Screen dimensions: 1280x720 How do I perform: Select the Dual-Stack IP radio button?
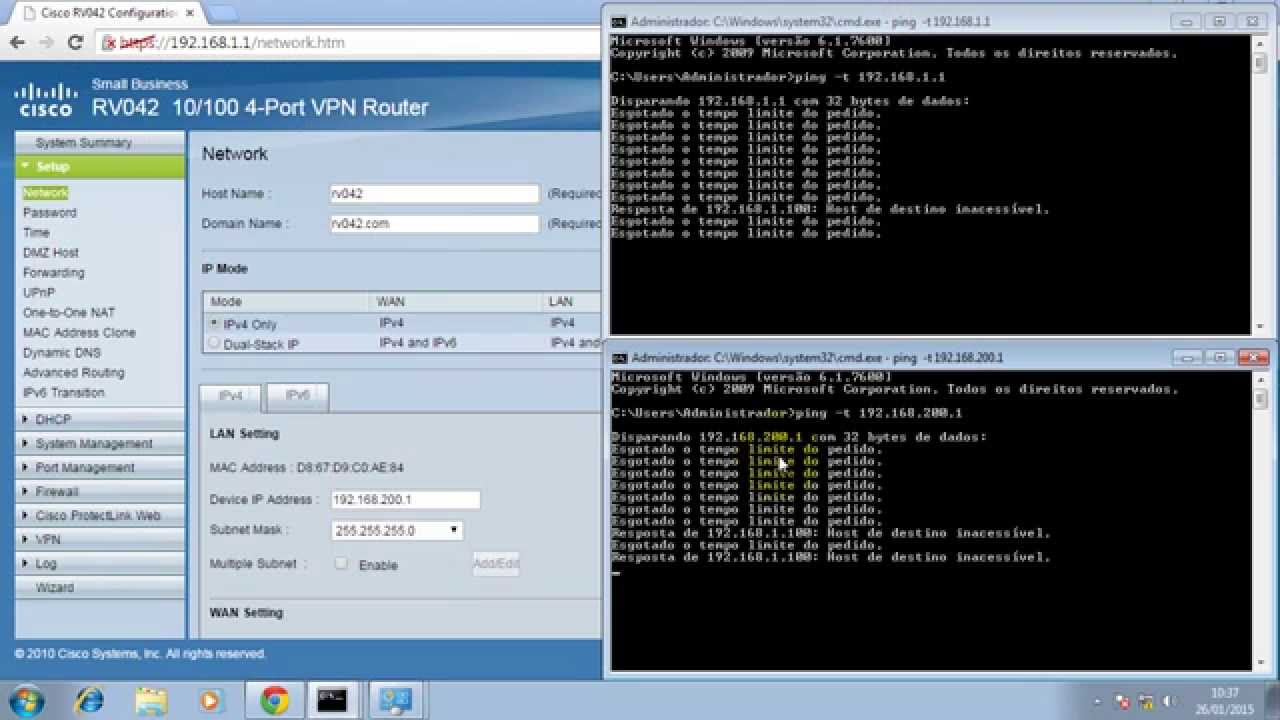click(214, 343)
